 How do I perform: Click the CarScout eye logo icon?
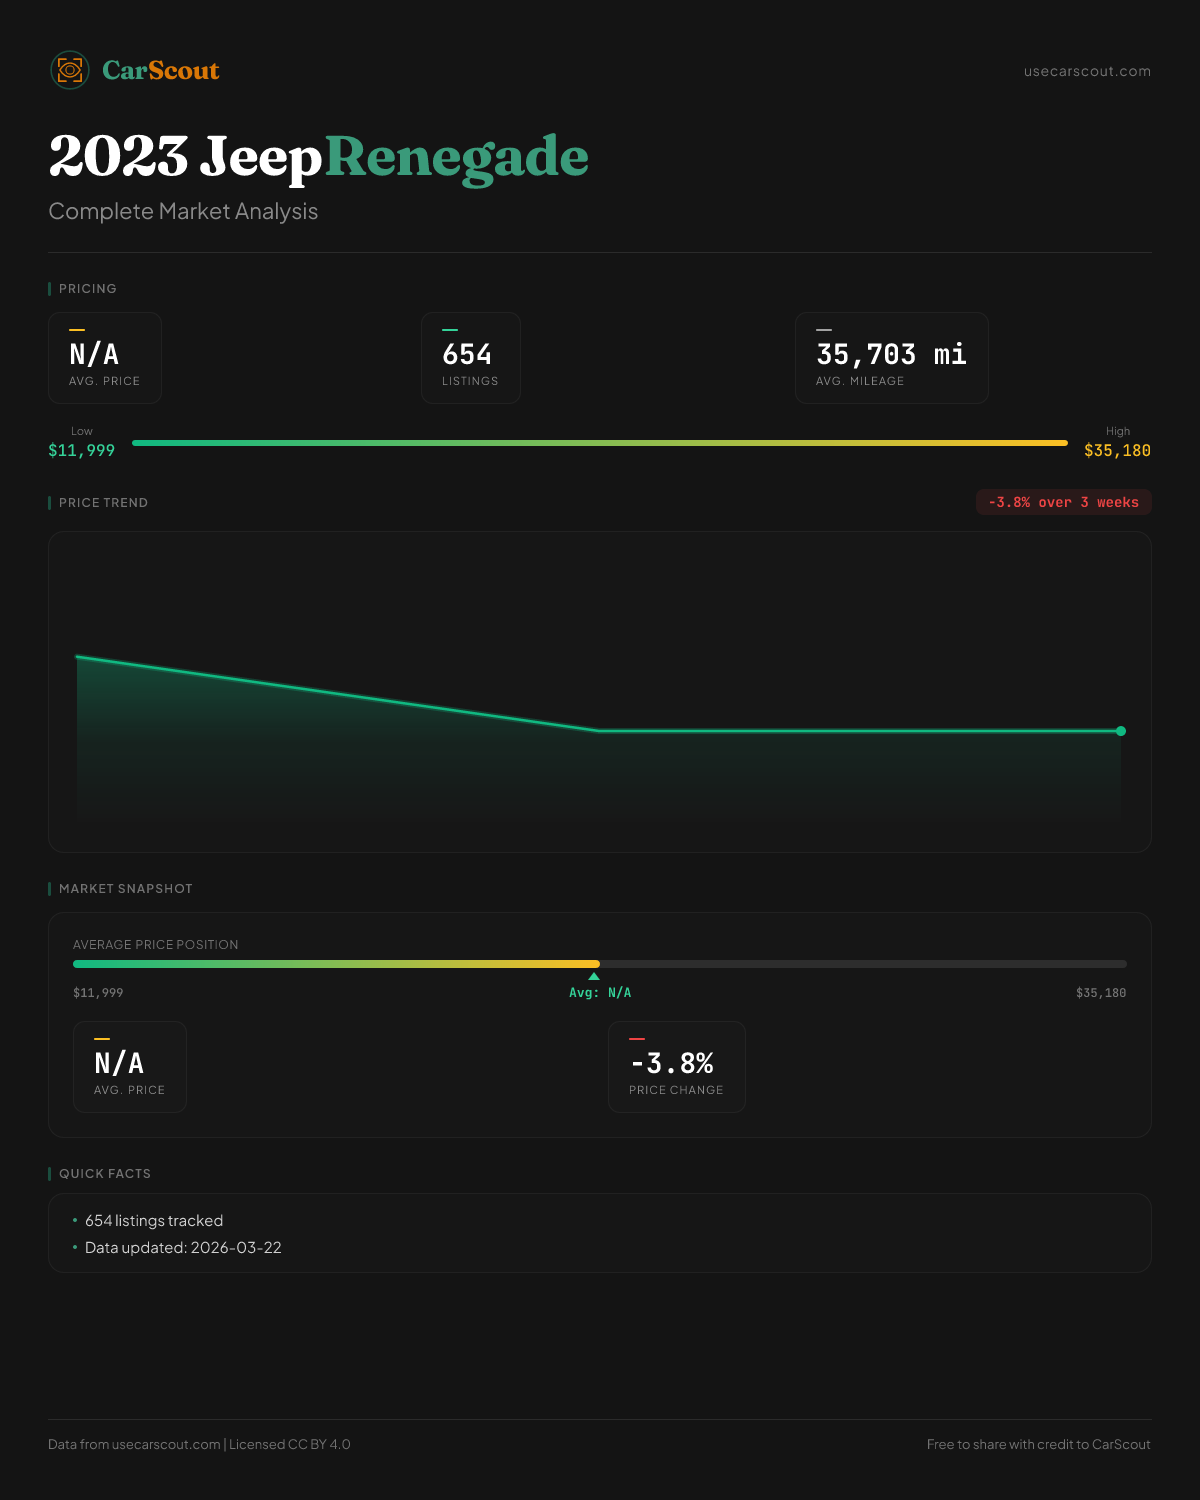pyautogui.click(x=70, y=70)
